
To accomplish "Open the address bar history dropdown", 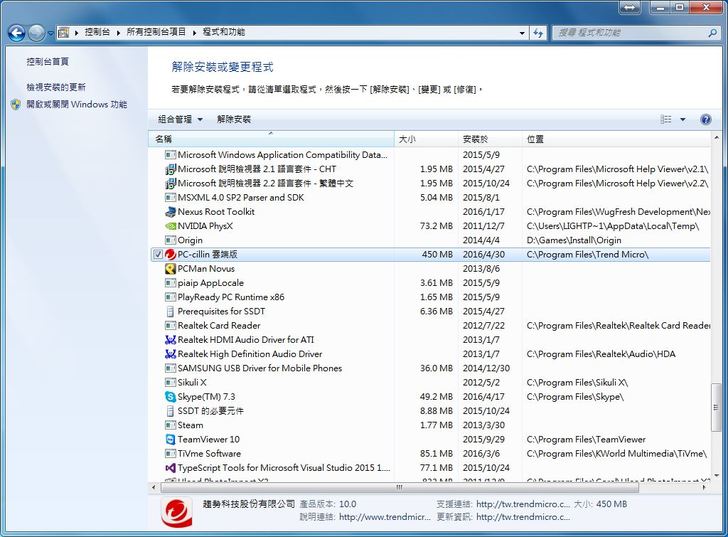I will click(522, 33).
